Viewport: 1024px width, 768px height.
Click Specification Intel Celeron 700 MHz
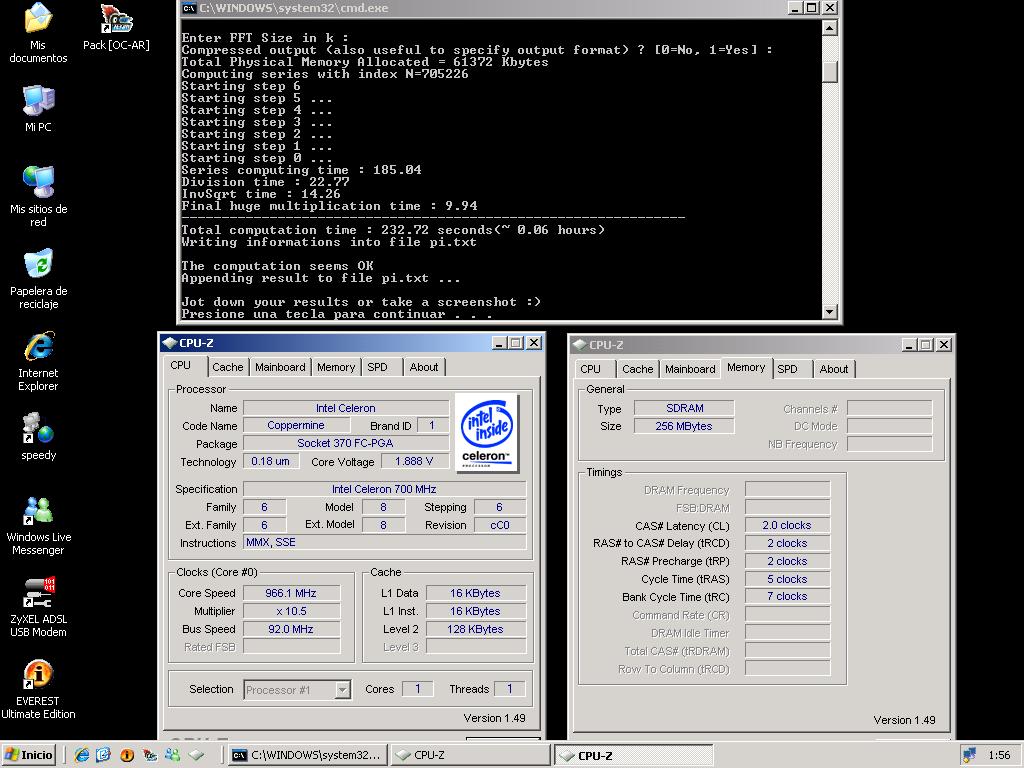[384, 489]
